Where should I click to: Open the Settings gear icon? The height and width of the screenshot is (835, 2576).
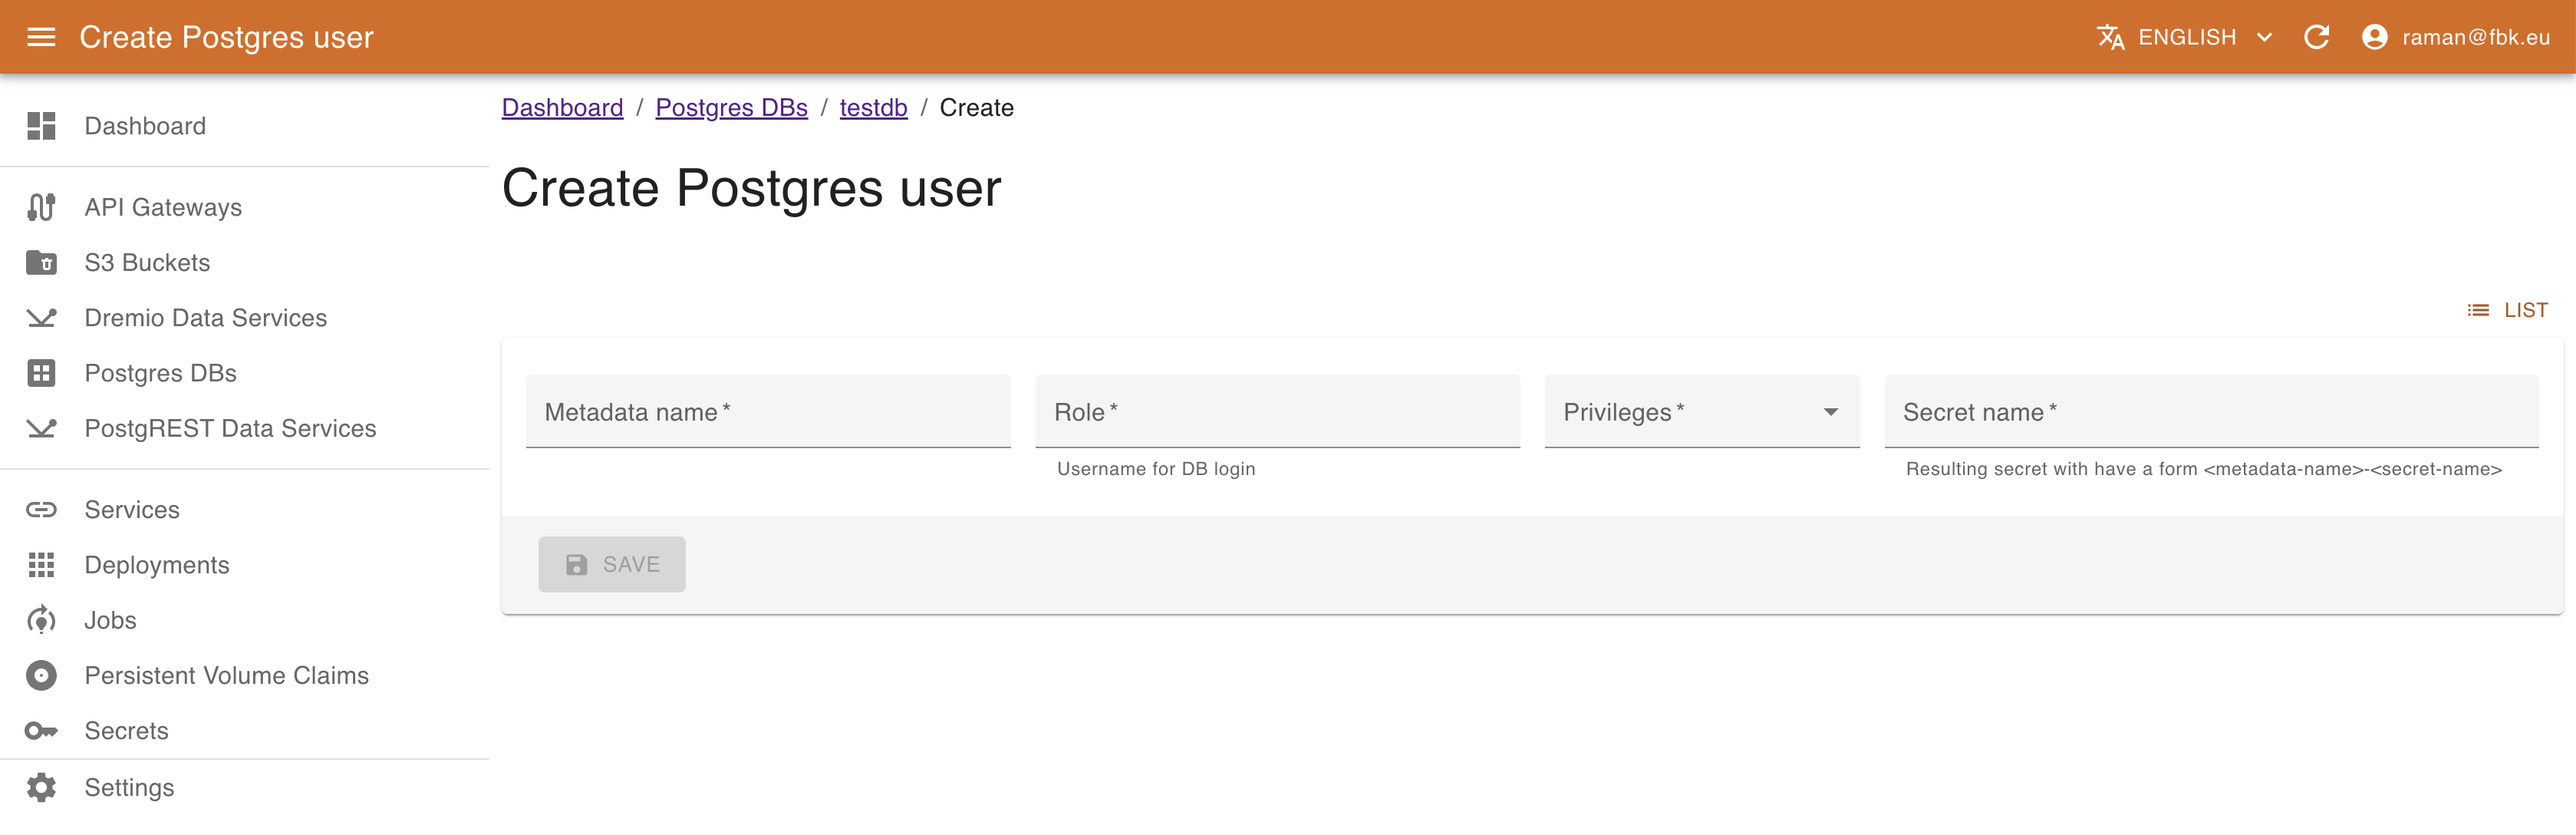coord(41,787)
